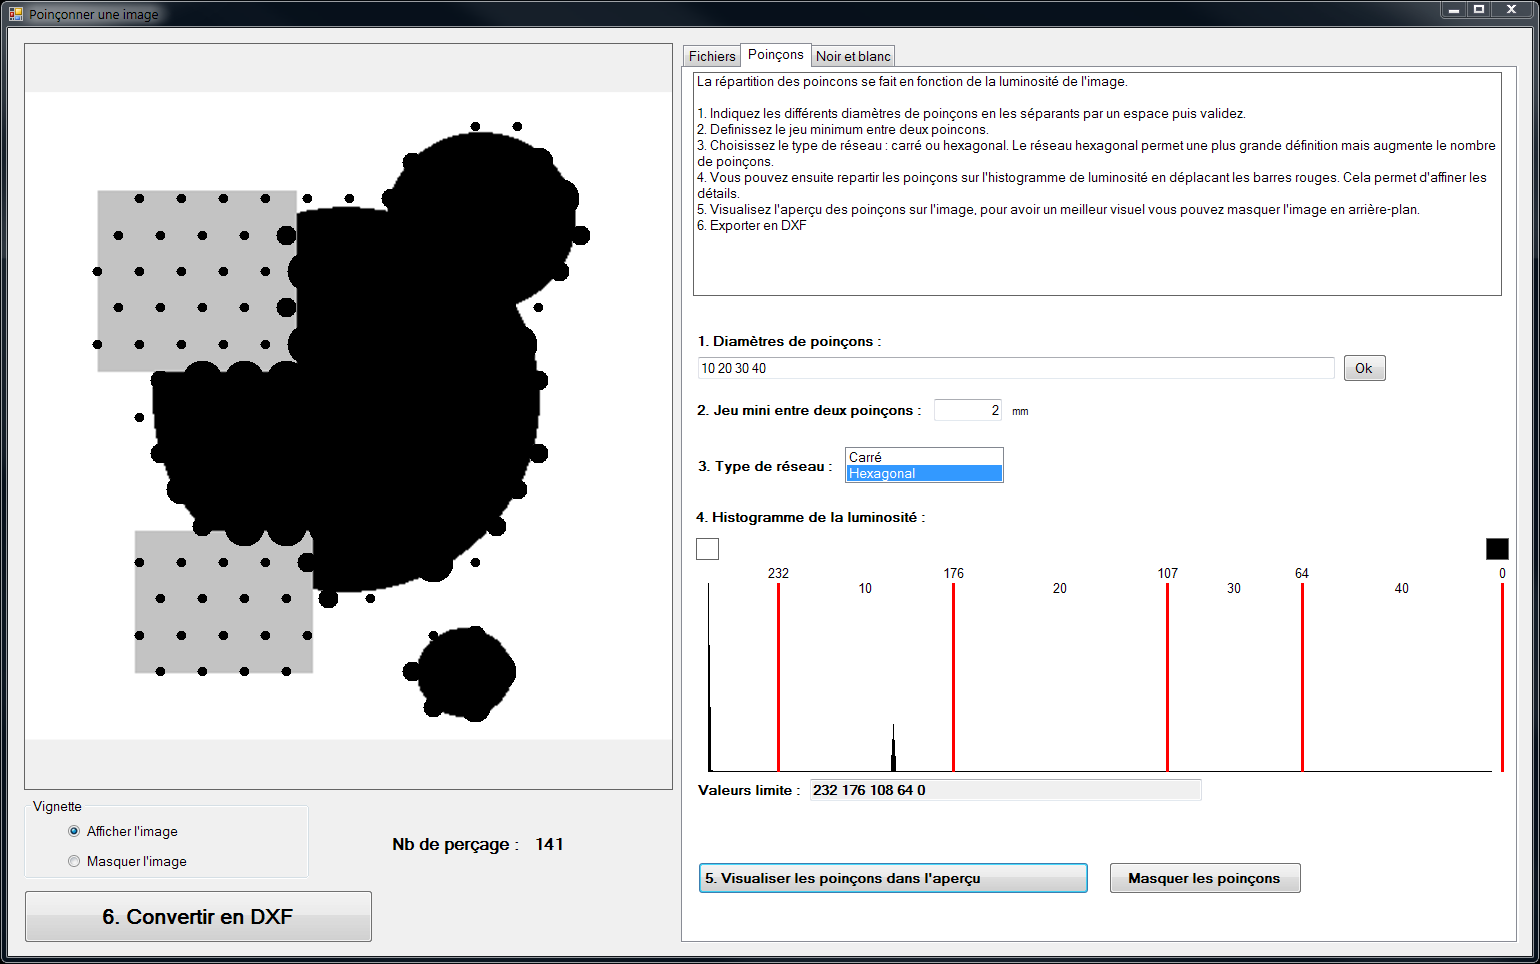The width and height of the screenshot is (1540, 964).
Task: Select the 'Afficher l'image' radio button
Action: pyautogui.click(x=74, y=831)
